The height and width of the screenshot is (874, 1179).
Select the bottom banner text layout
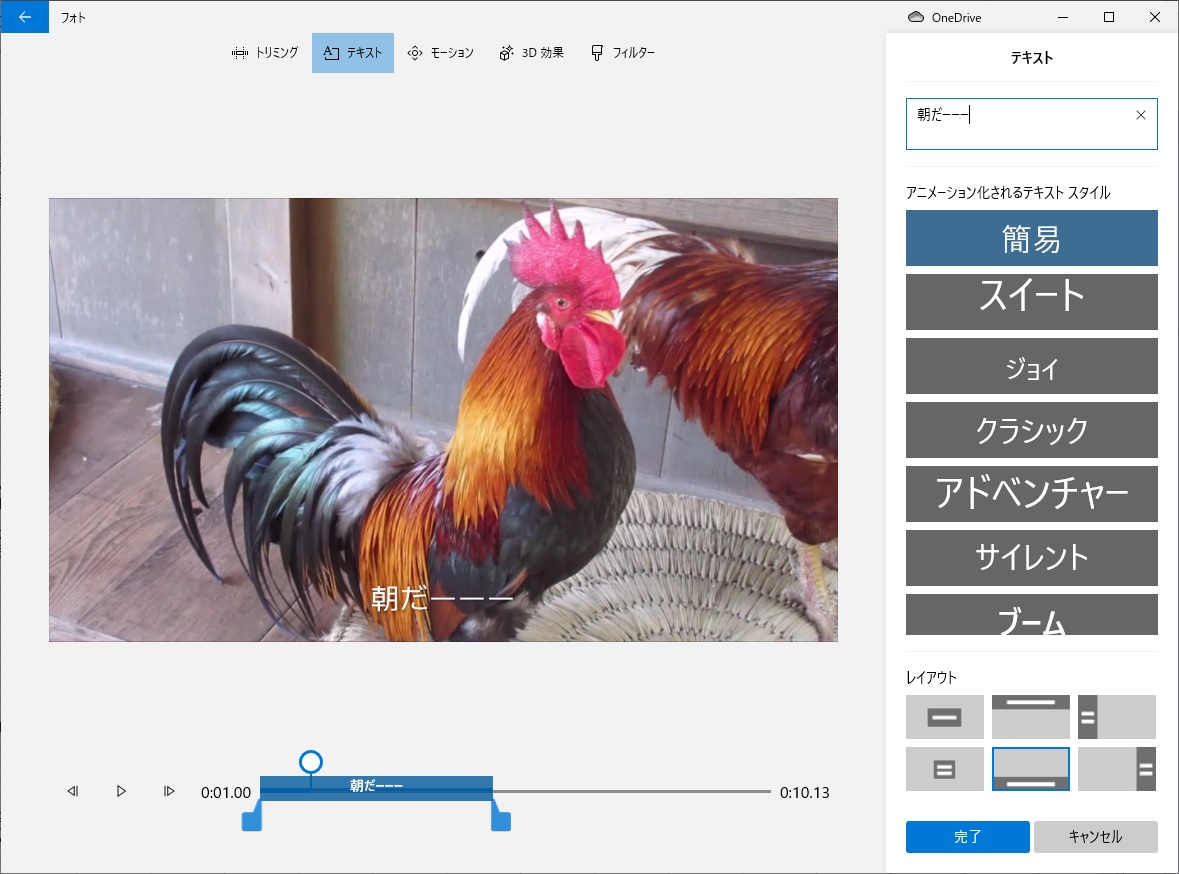click(x=1031, y=769)
